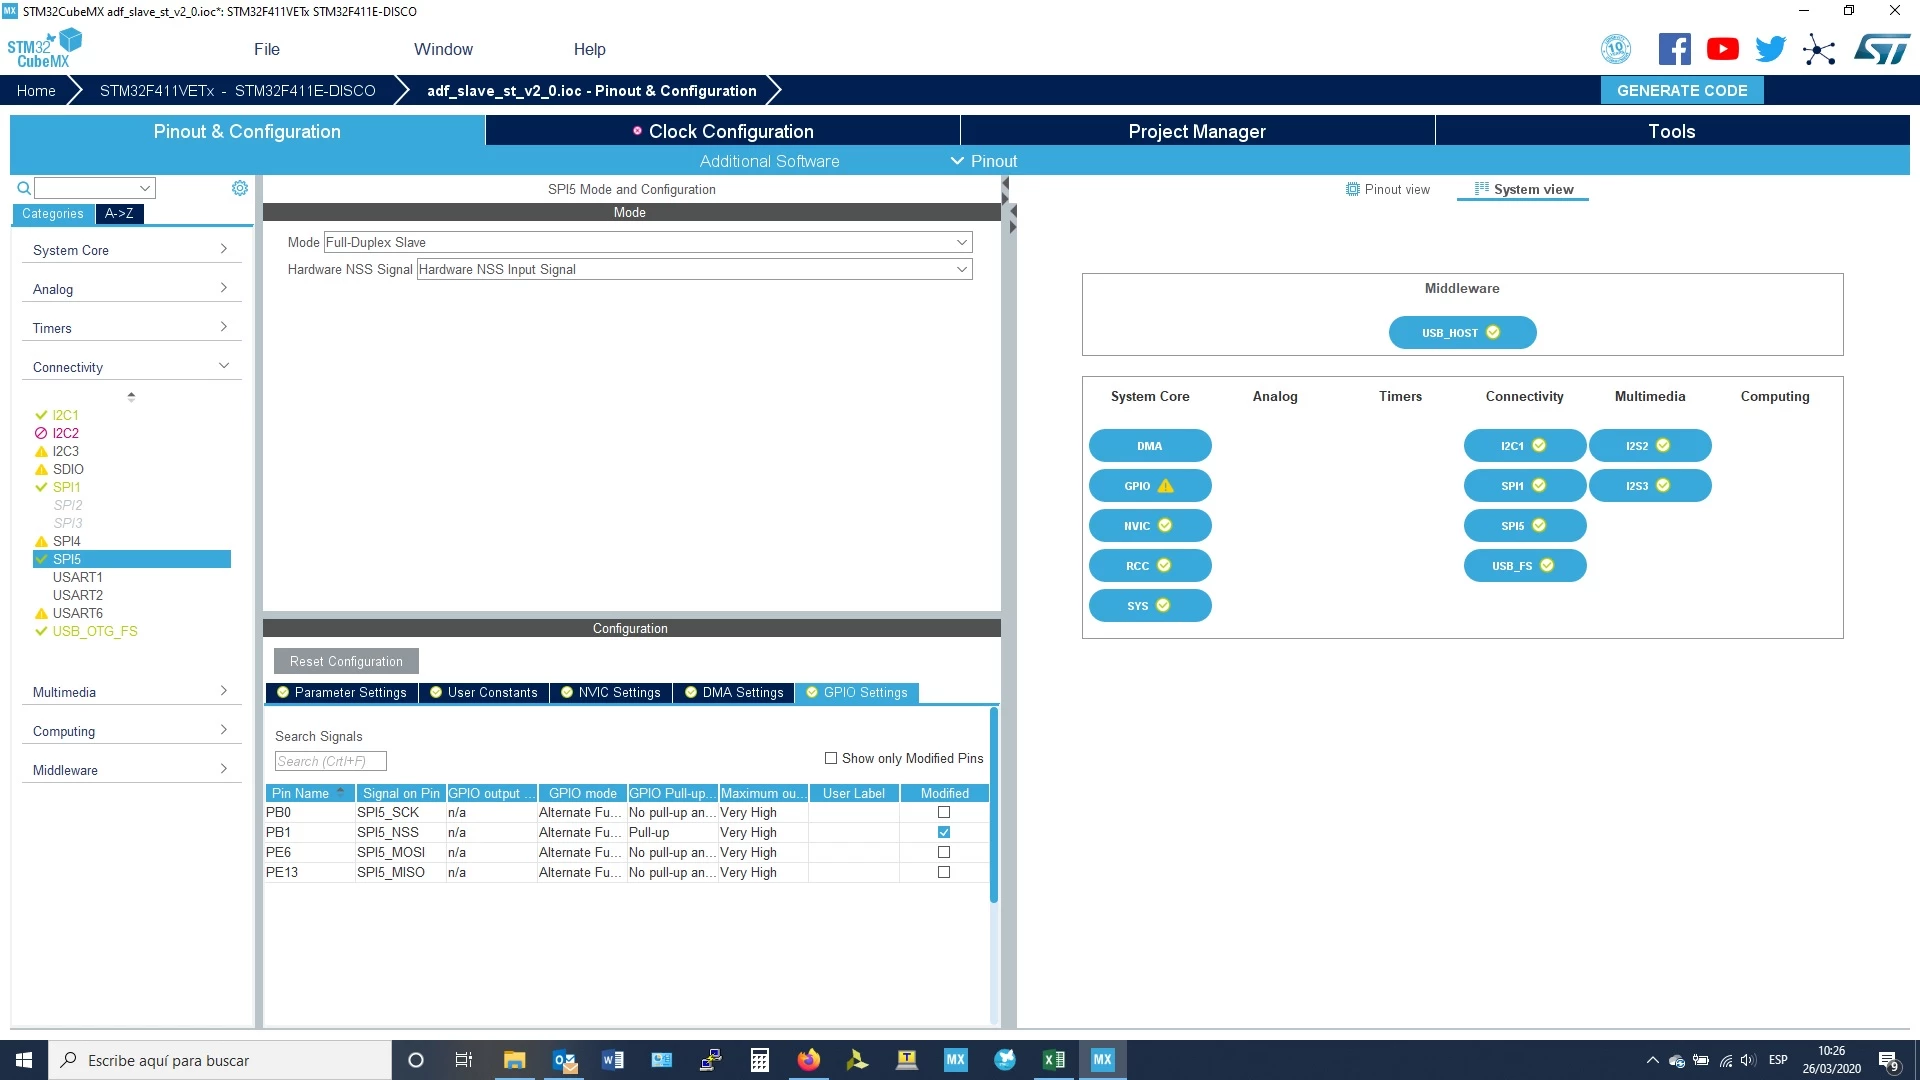
Task: Click the Search Signals input field
Action: [x=330, y=761]
